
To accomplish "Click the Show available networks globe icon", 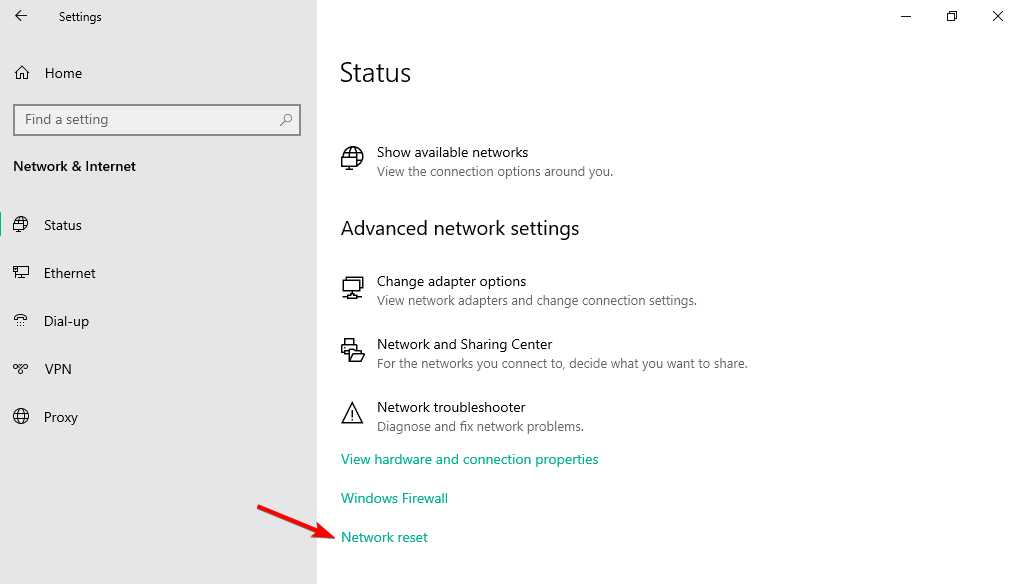I will 352,158.
